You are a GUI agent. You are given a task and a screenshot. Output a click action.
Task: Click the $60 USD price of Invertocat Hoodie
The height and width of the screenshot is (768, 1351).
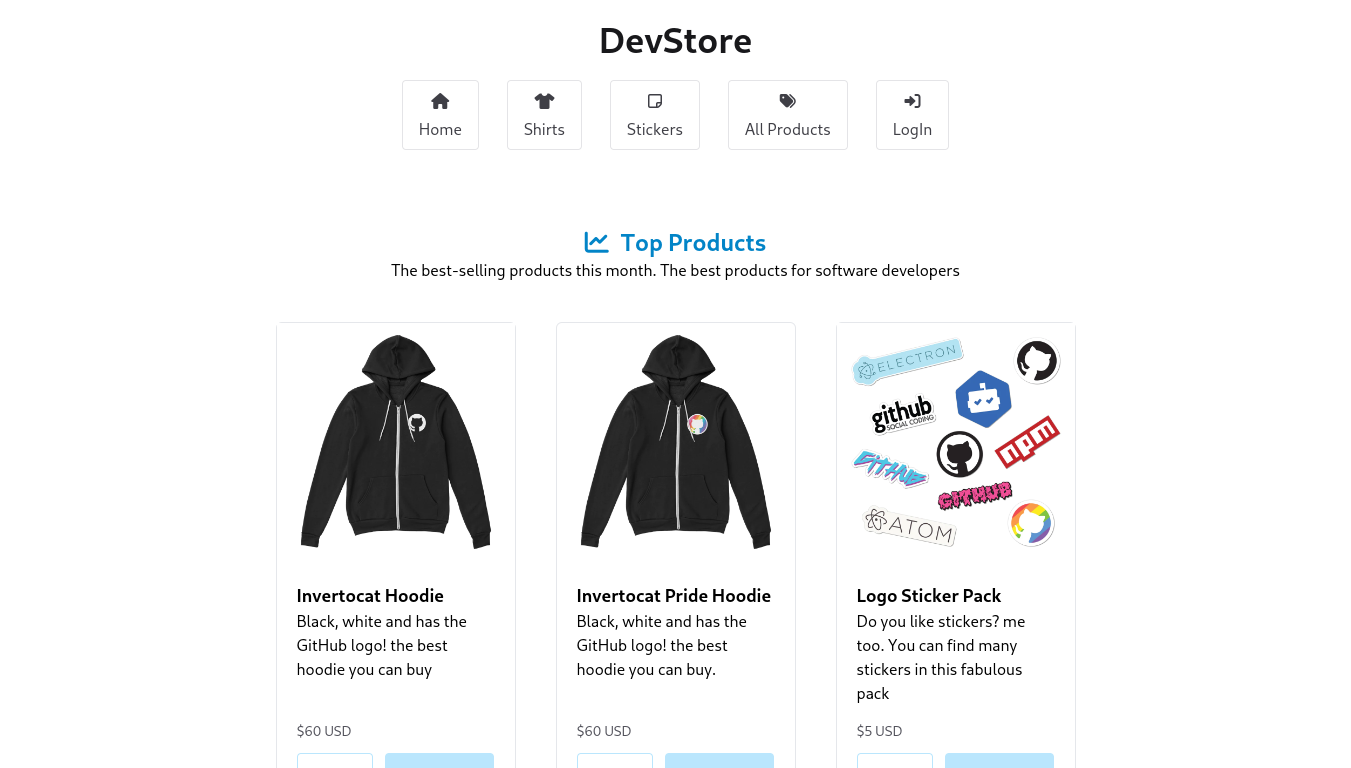click(x=324, y=731)
